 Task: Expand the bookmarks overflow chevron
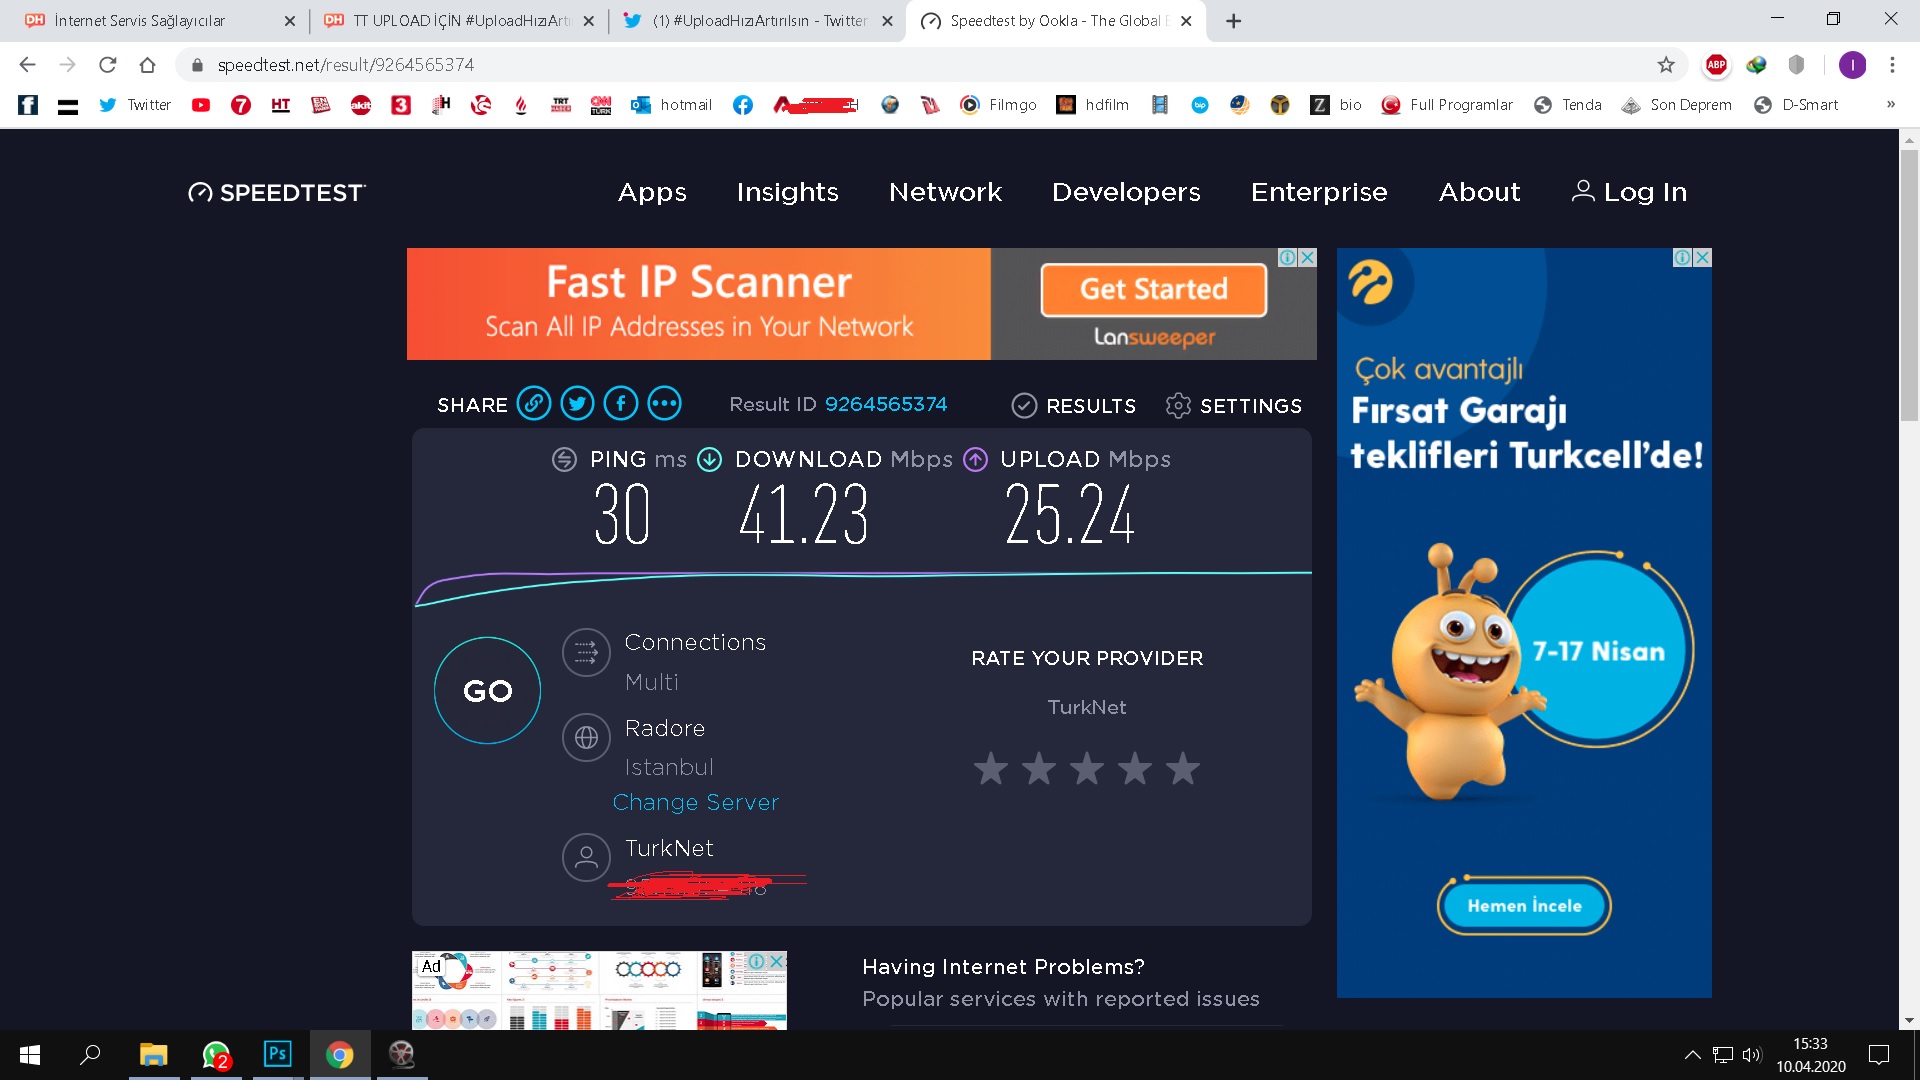[1891, 105]
